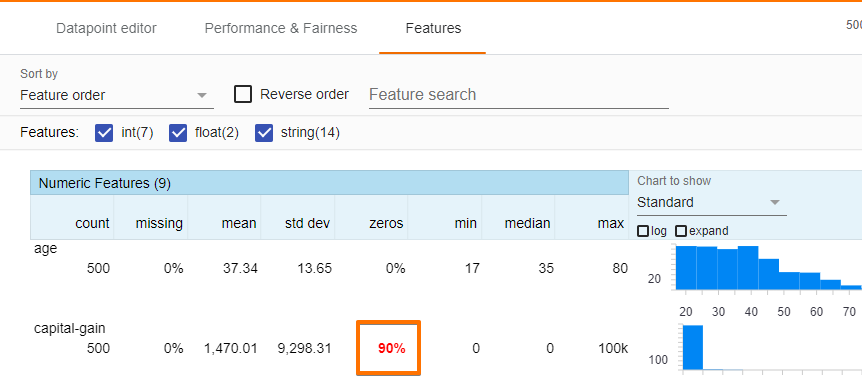This screenshot has width=862, height=387.
Task: Toggle the string(14) features checkbox
Action: (x=264, y=133)
